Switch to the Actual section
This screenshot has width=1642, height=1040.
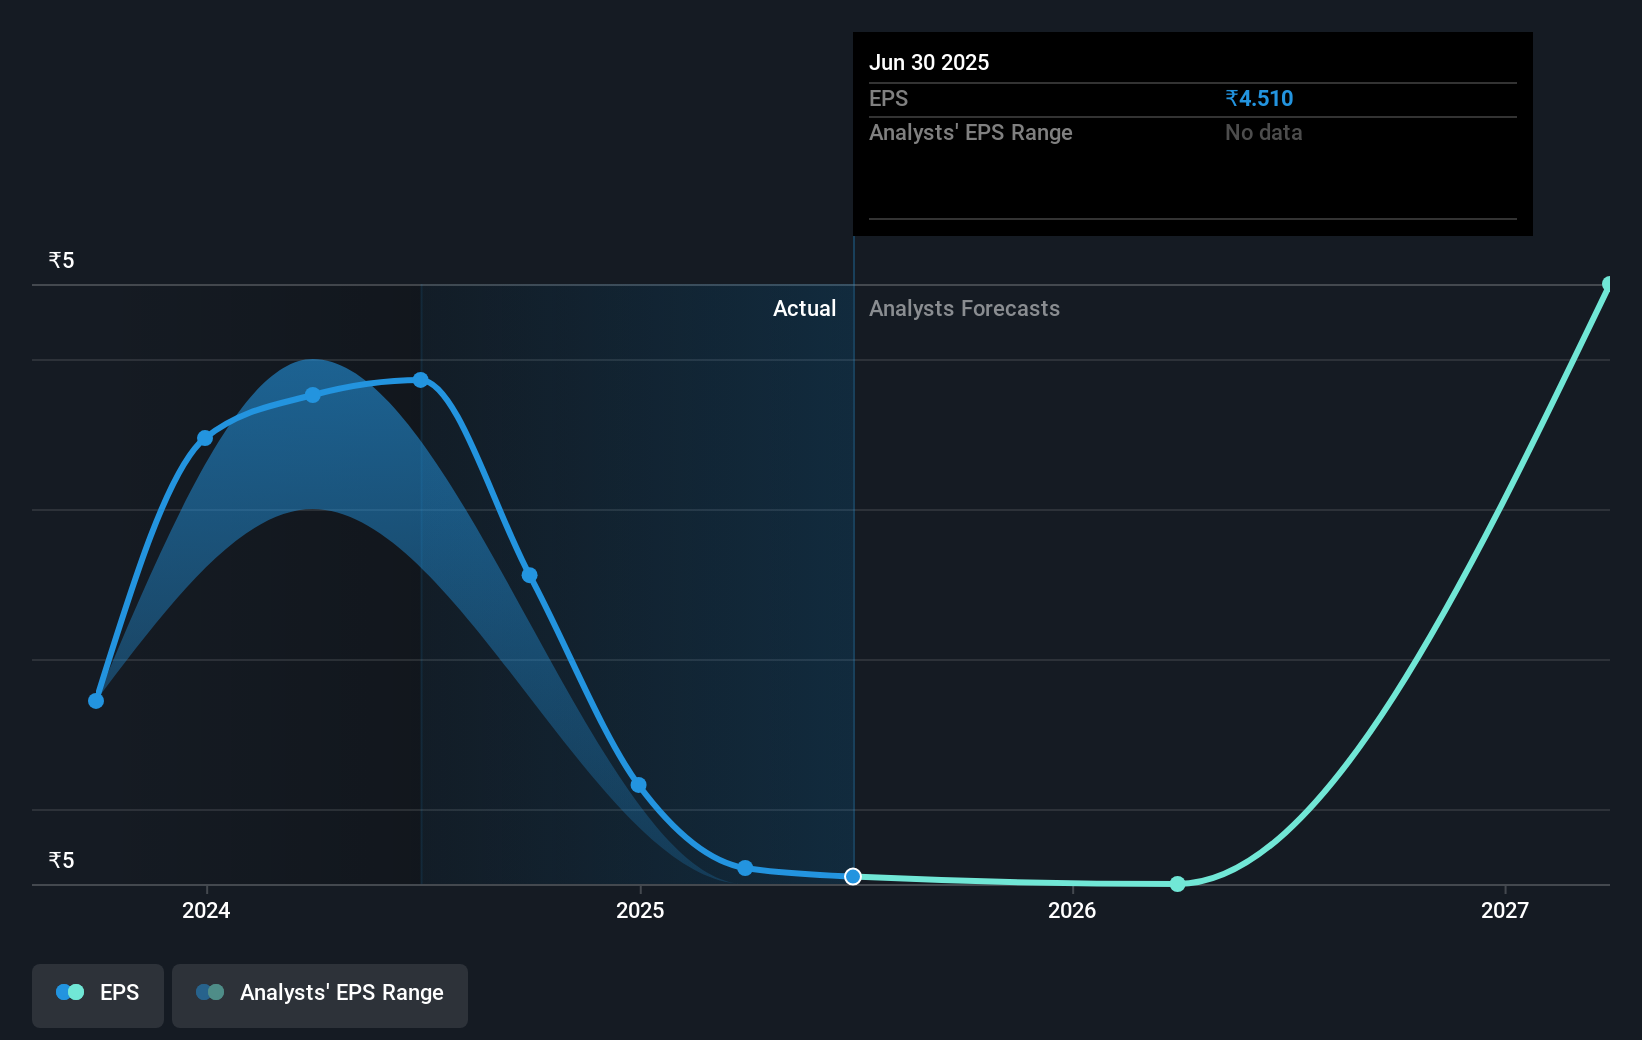[804, 308]
